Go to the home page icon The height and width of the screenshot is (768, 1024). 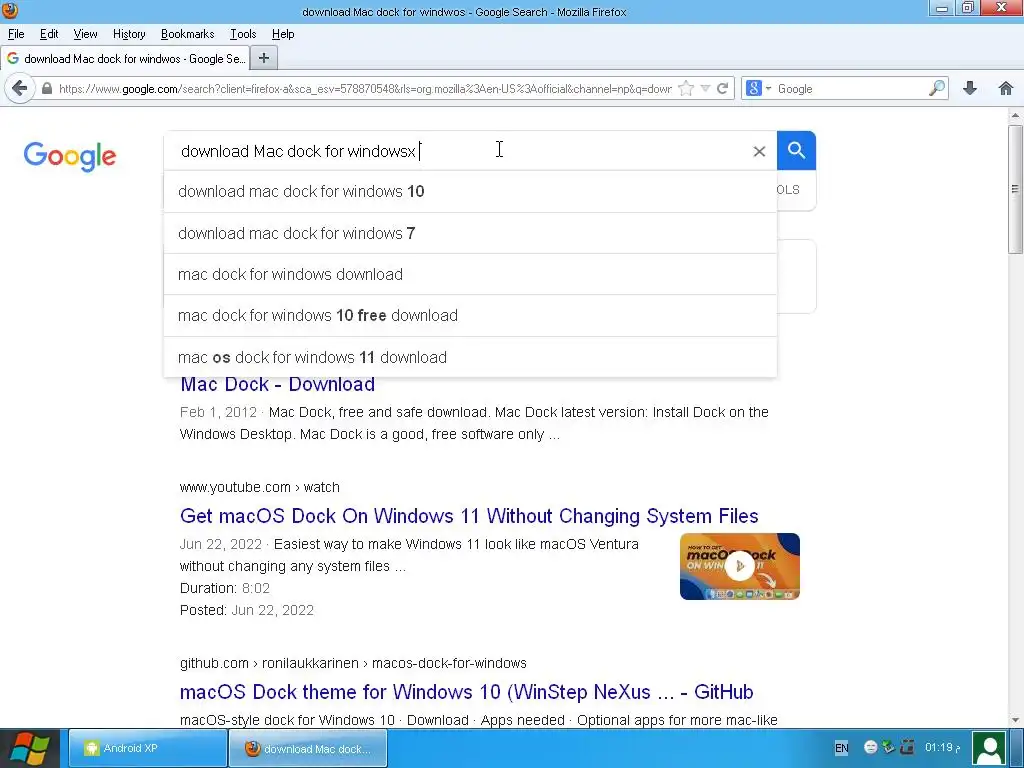1006,88
